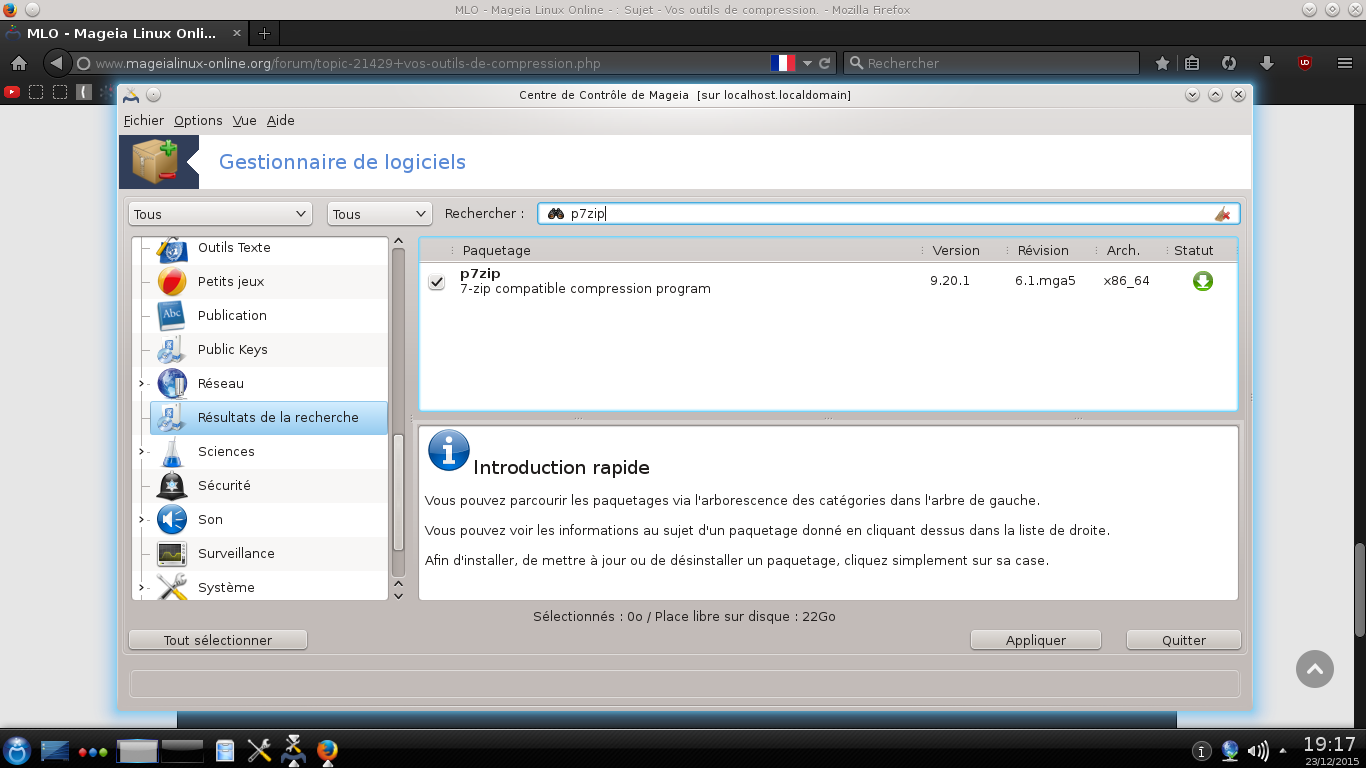The height and width of the screenshot is (768, 1366).
Task: Select the Petits jeux category icon
Action: 172,281
